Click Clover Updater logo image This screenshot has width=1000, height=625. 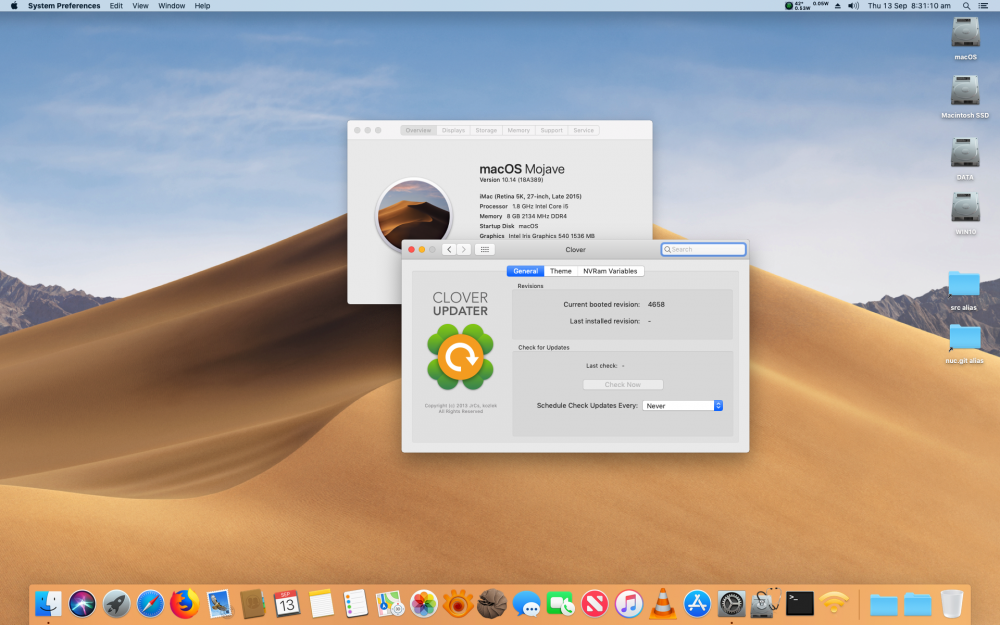pyautogui.click(x=460, y=357)
